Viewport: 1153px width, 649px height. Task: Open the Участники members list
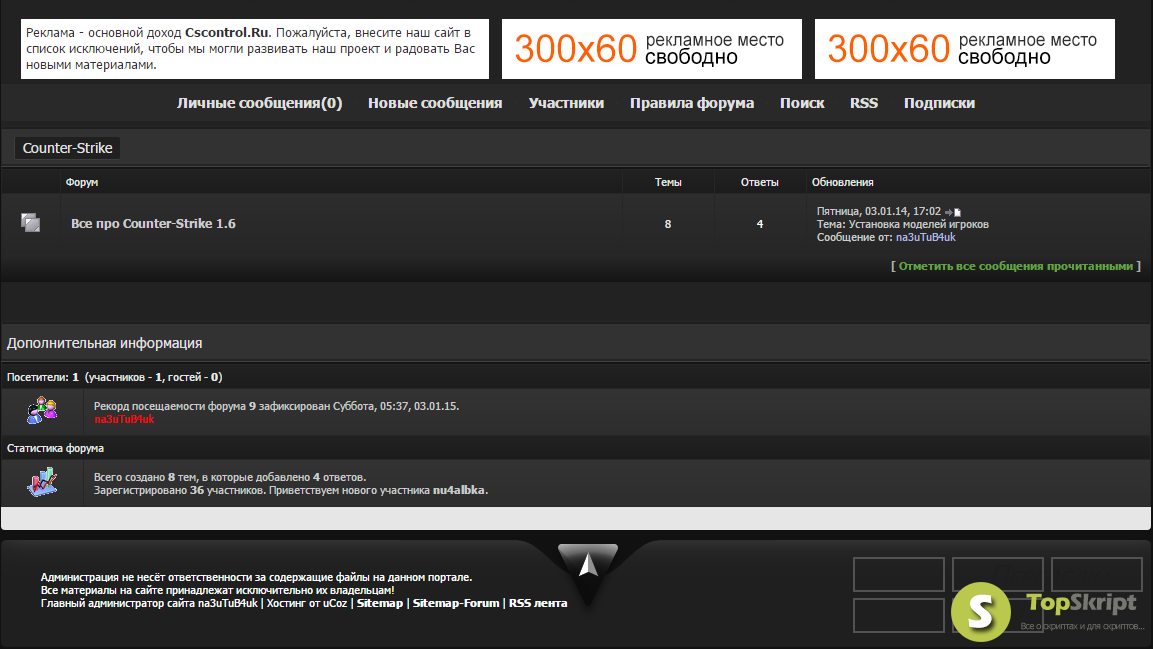point(566,103)
